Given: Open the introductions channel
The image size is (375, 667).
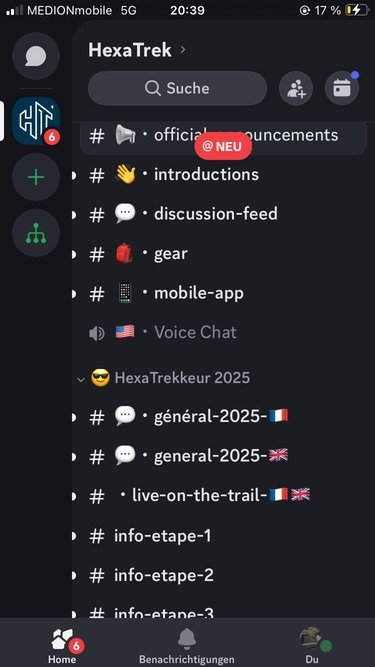Looking at the screenshot, I should [223, 175].
